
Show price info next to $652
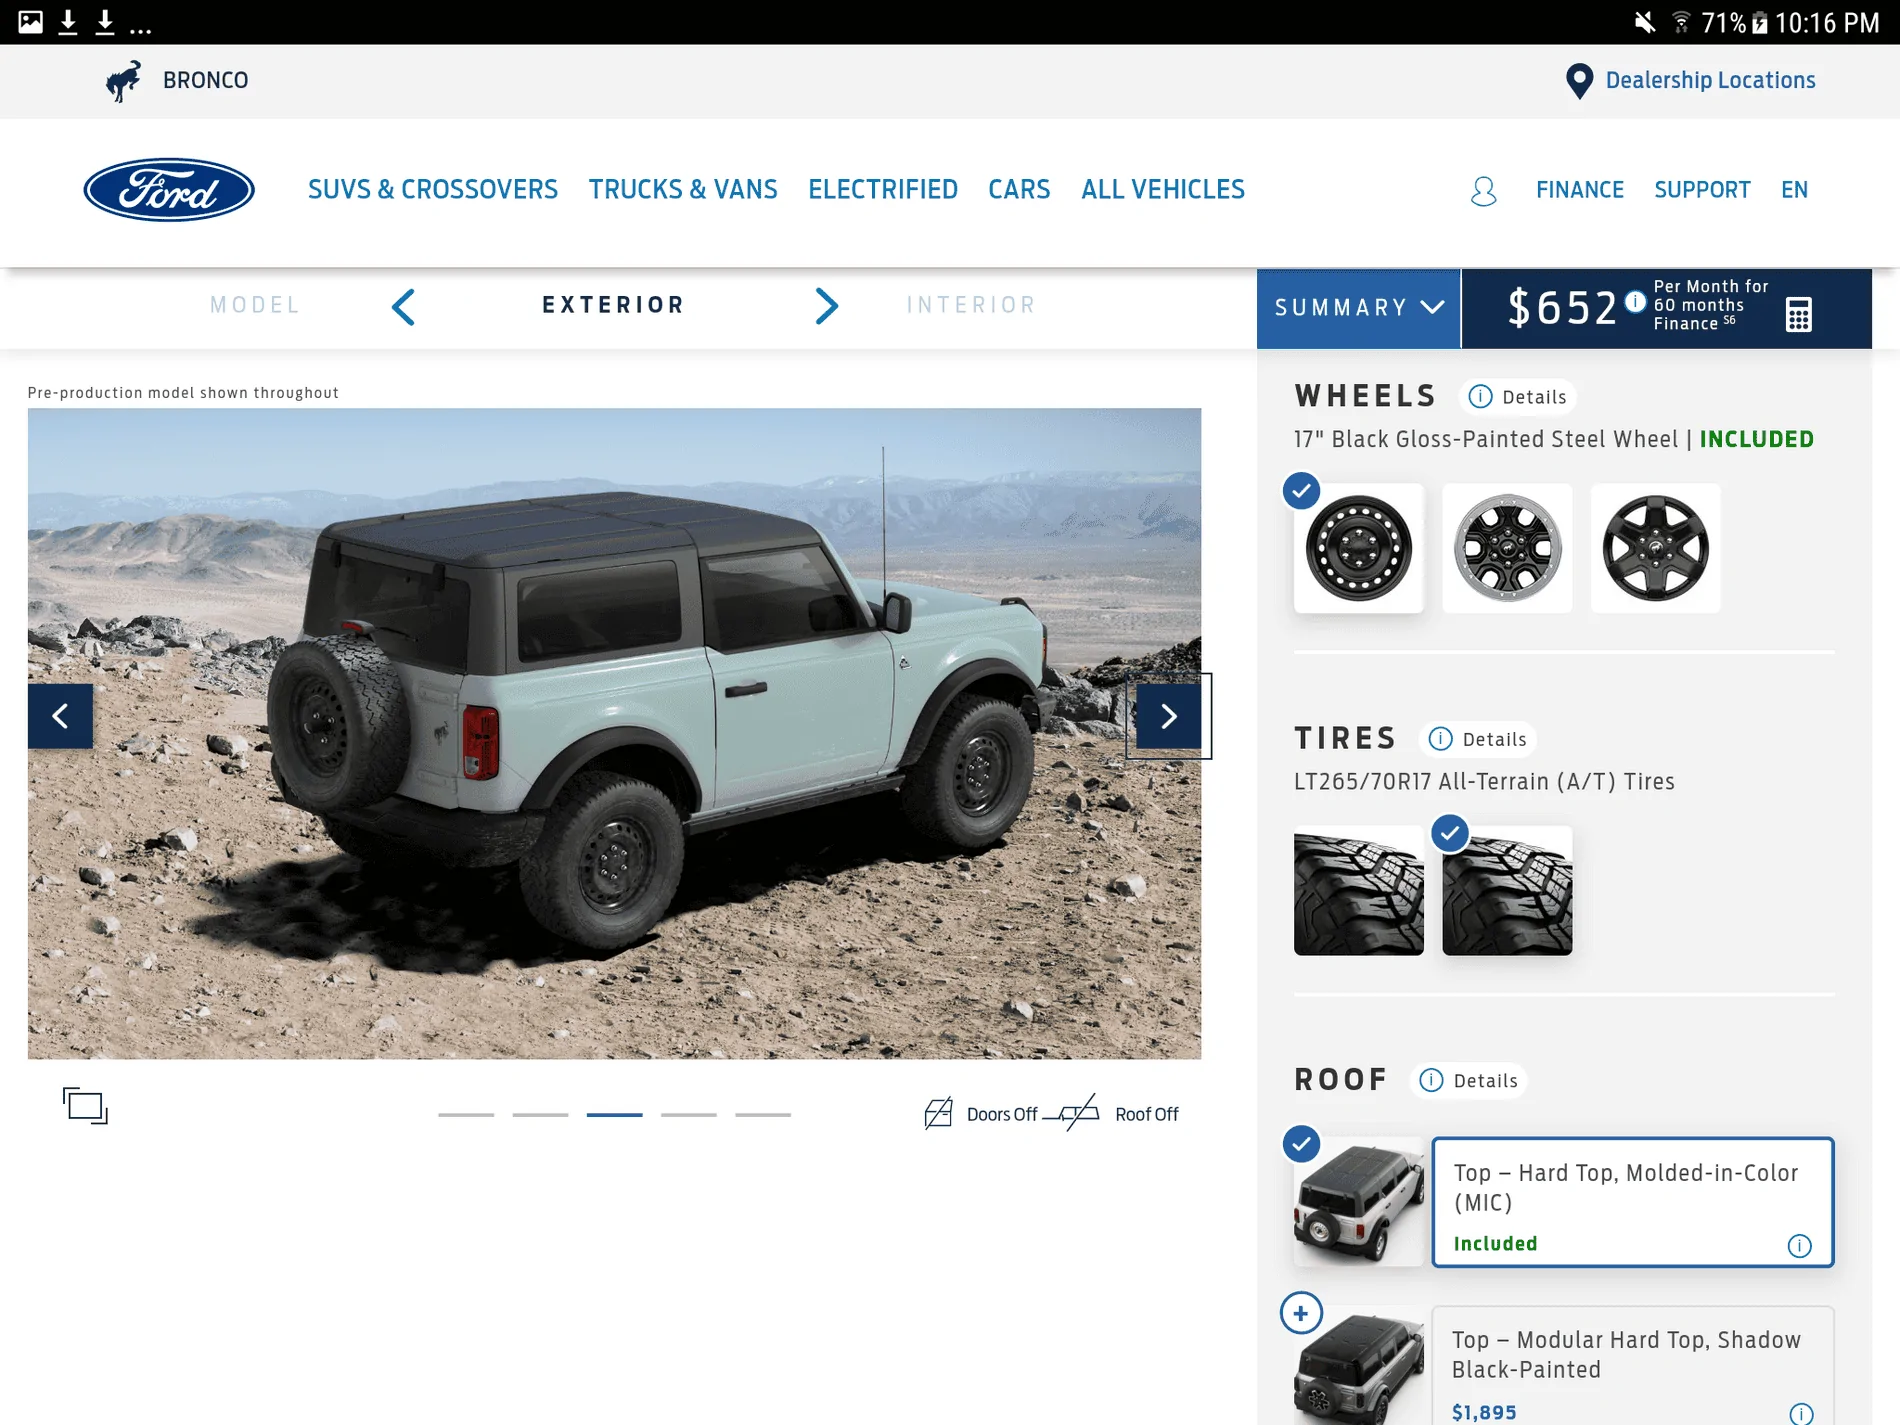click(1635, 301)
